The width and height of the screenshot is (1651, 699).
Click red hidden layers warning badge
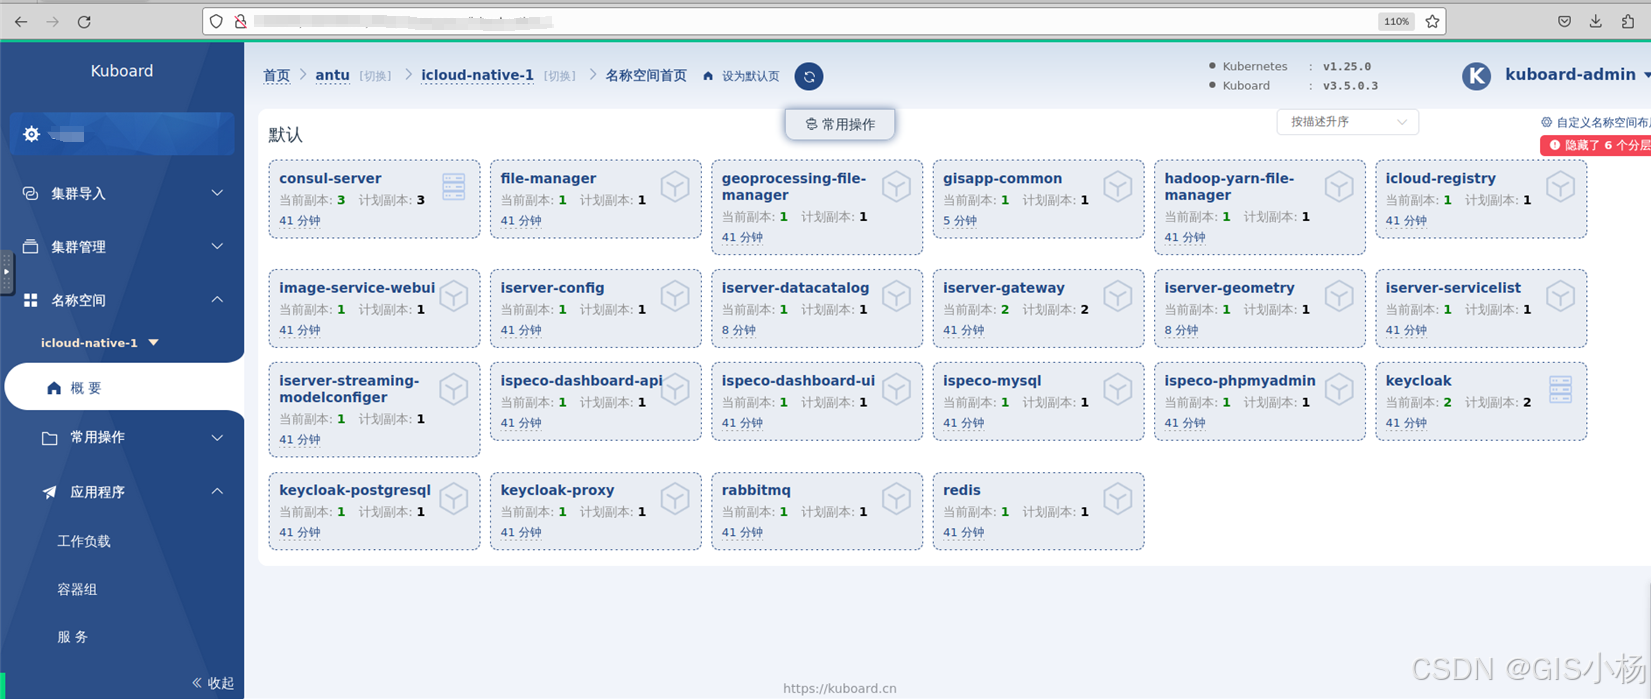(x=1596, y=145)
